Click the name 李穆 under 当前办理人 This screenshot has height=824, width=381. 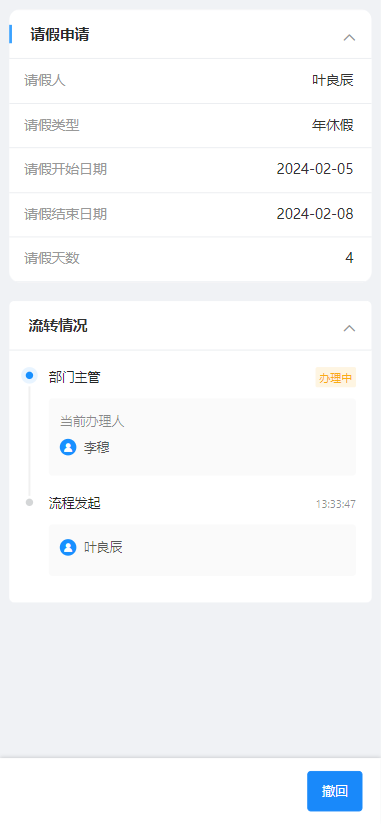pos(97,447)
